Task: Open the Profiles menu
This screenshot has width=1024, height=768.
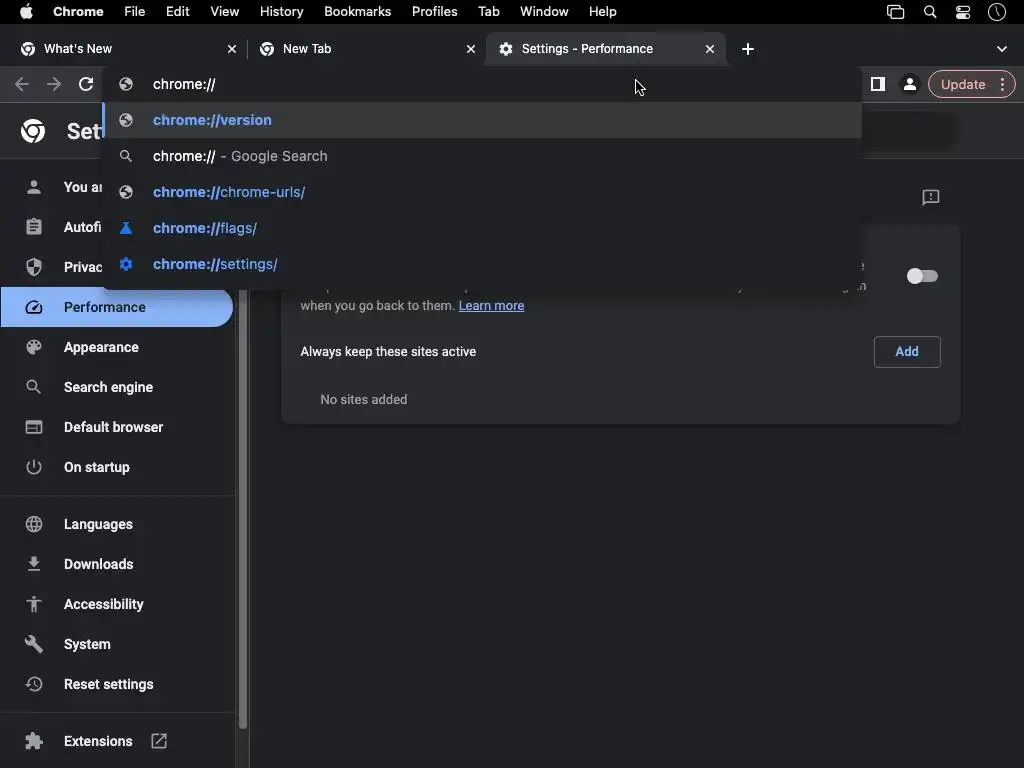Action: 434,12
